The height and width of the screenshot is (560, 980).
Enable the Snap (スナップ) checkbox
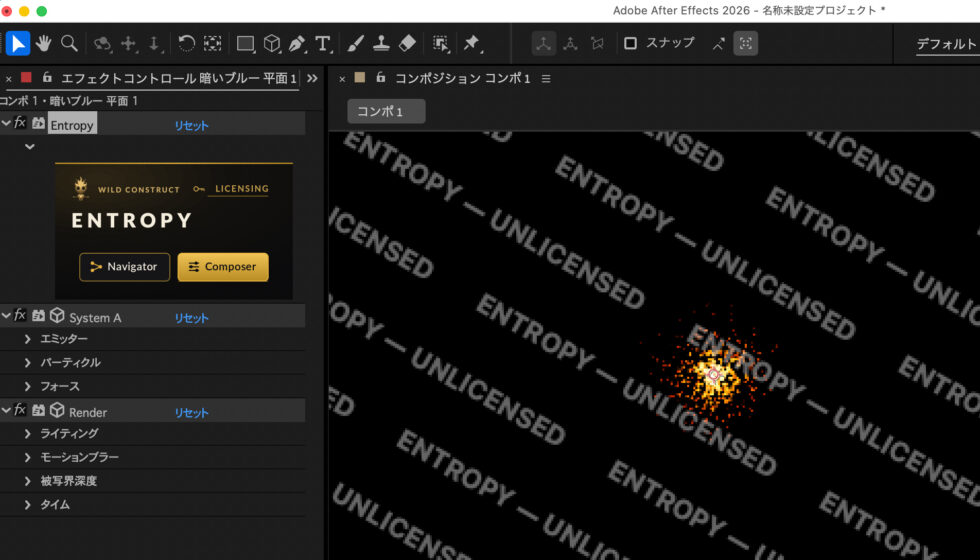(631, 43)
